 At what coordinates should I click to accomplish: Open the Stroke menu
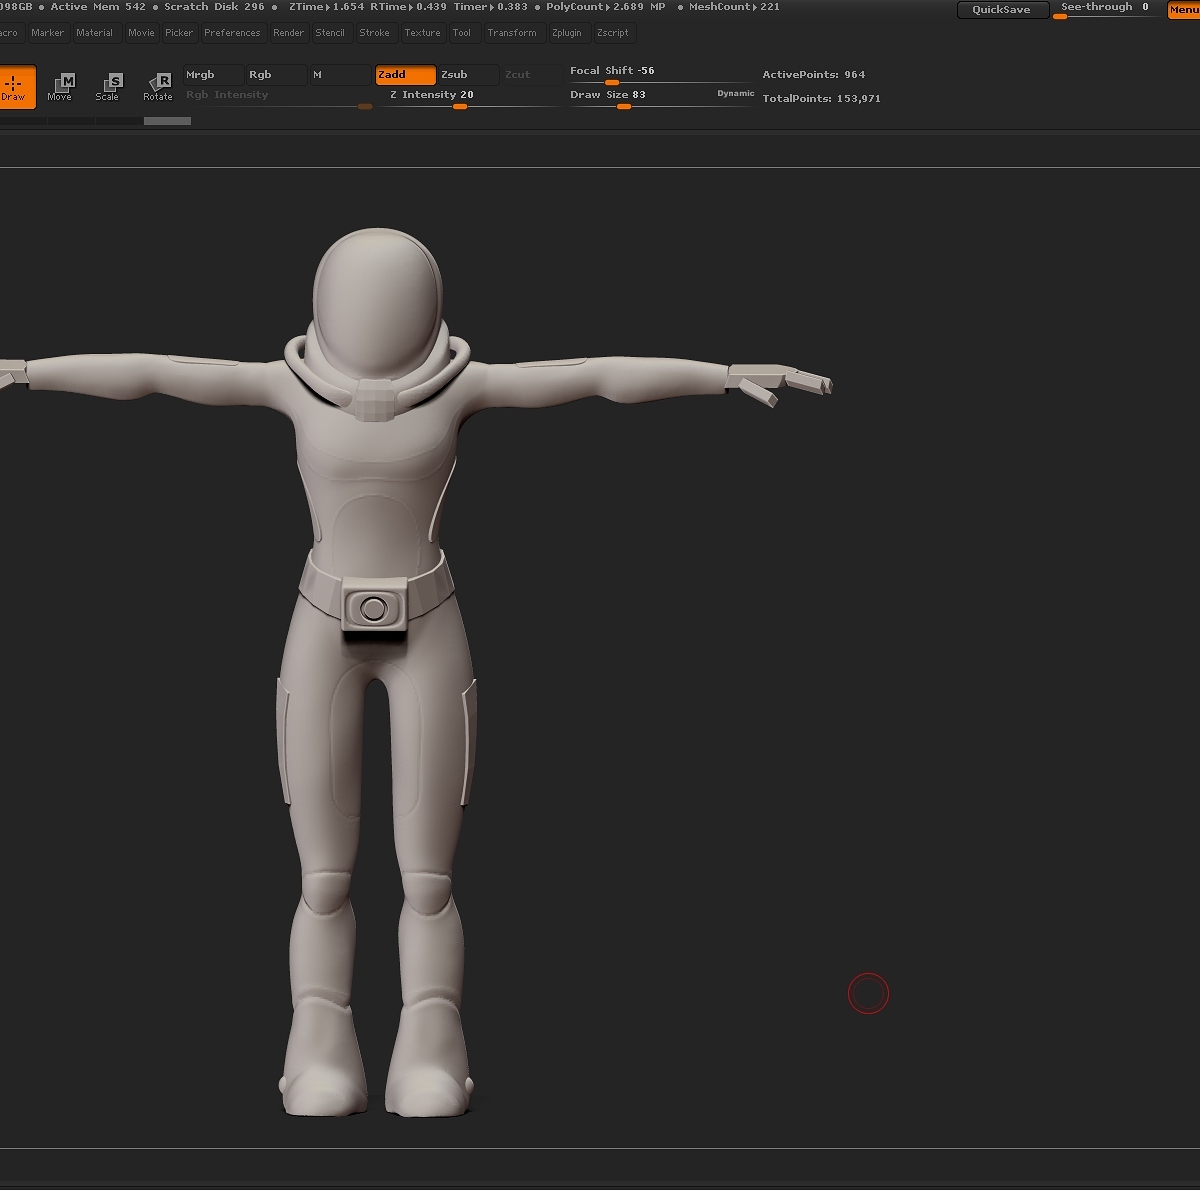click(x=374, y=33)
